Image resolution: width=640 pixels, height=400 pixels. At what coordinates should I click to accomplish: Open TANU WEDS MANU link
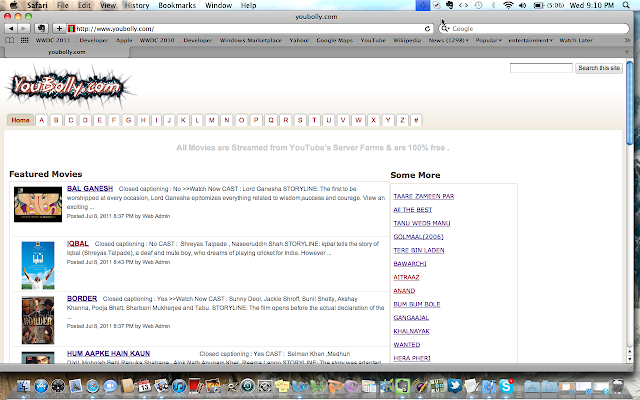[x=422, y=223]
